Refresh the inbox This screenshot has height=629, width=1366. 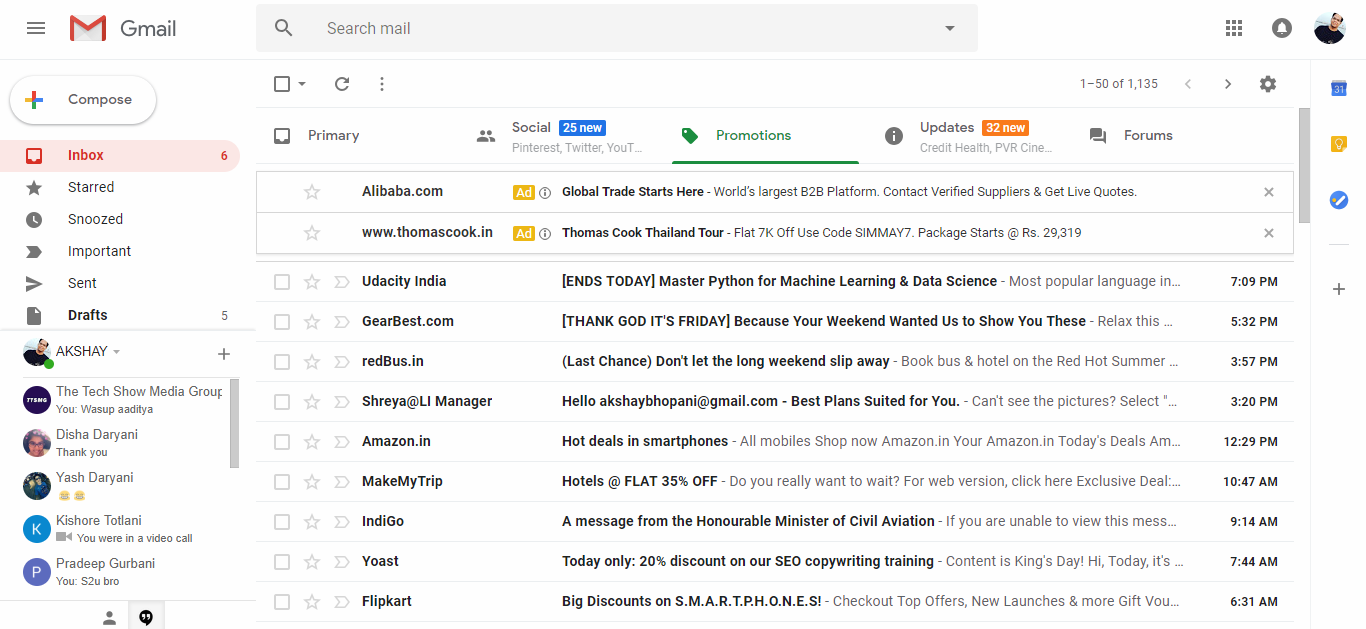pyautogui.click(x=341, y=84)
